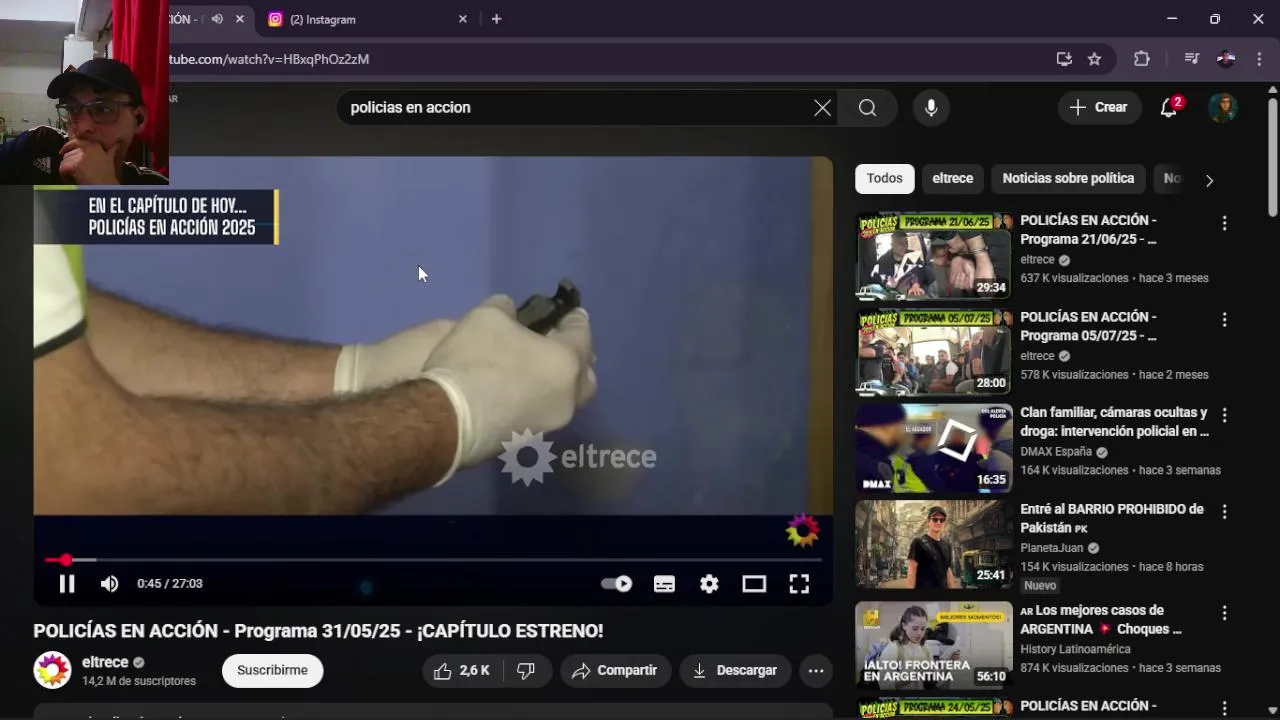Show more filter chips with right arrow
1280x720 pixels.
[x=1209, y=180]
